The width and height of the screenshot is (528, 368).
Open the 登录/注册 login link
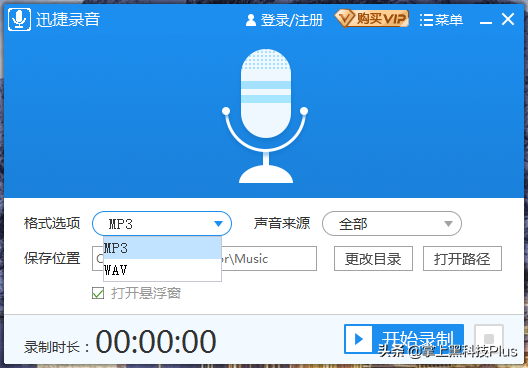pos(285,20)
